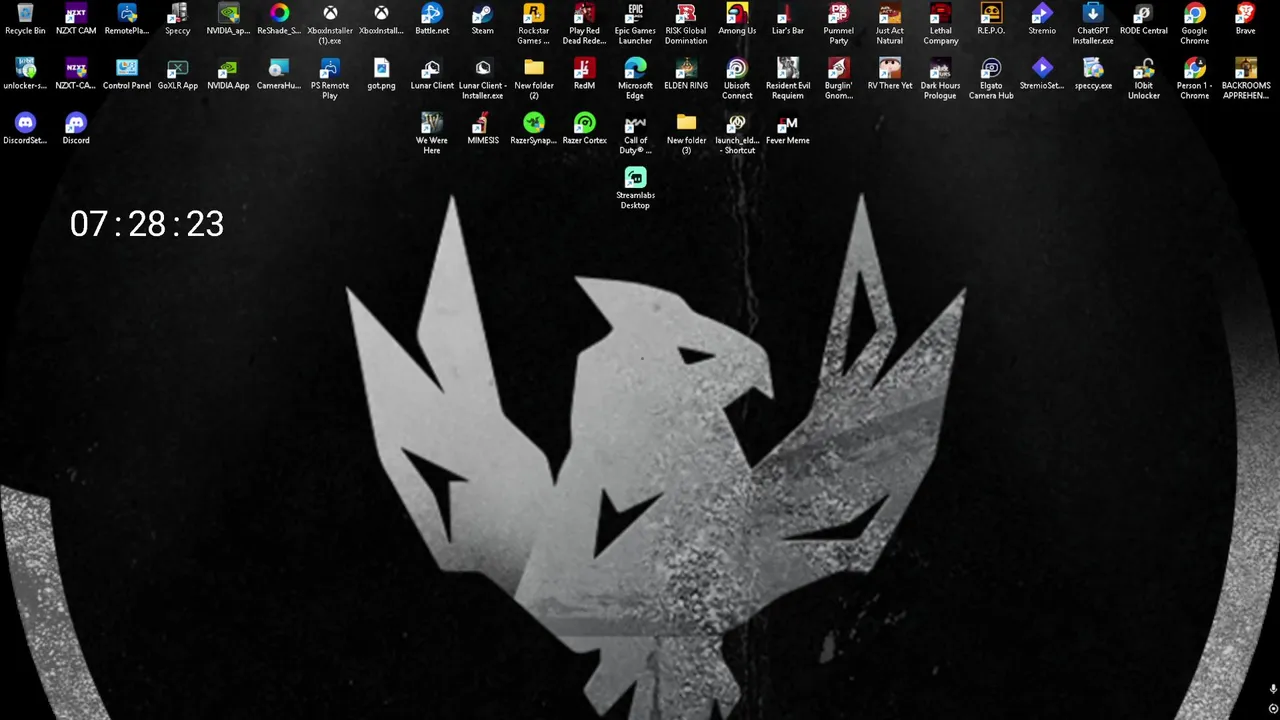The image size is (1280, 720).
Task: Launch BACKROOMS APPREHEN... game
Action: [1245, 79]
